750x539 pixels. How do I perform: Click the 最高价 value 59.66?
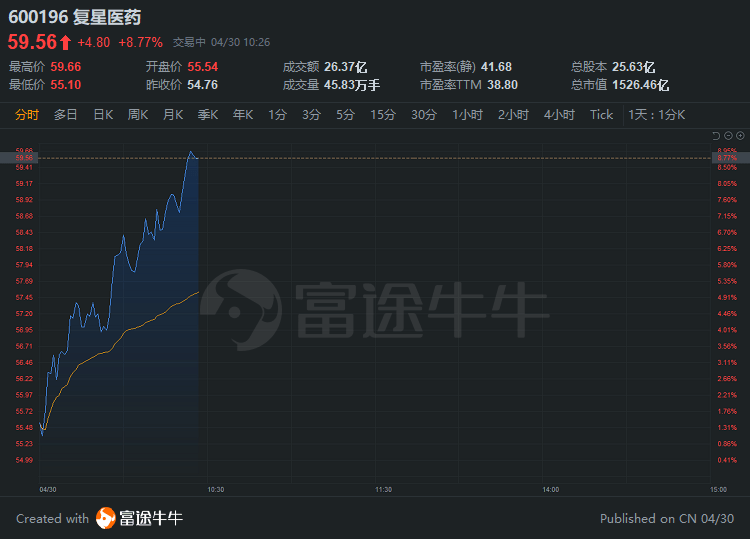(66, 67)
